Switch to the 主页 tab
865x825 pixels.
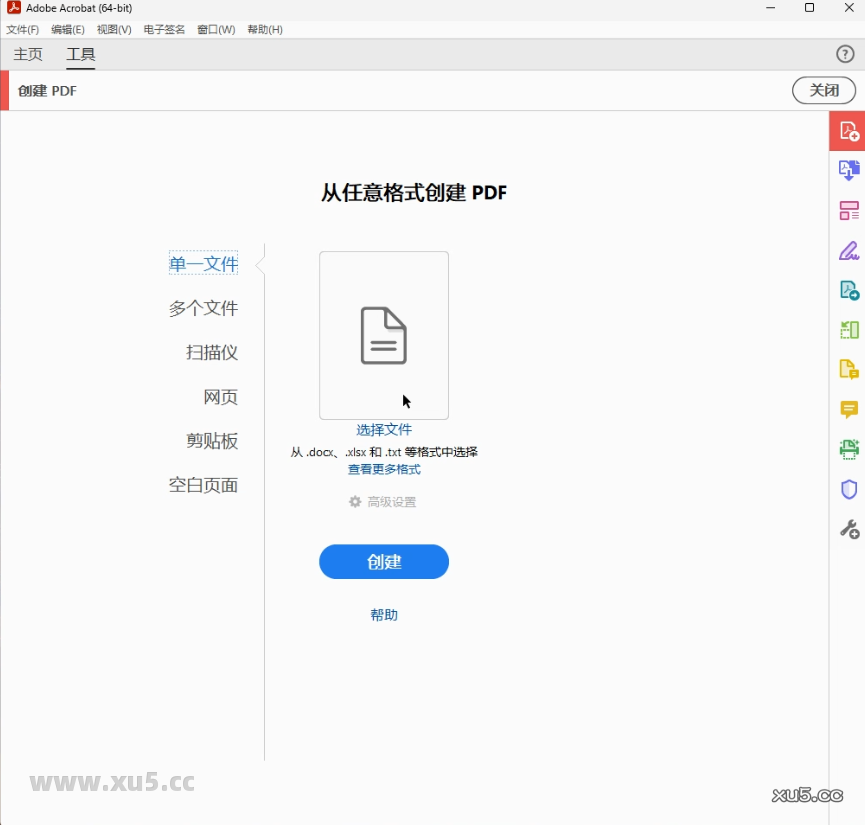pos(28,55)
